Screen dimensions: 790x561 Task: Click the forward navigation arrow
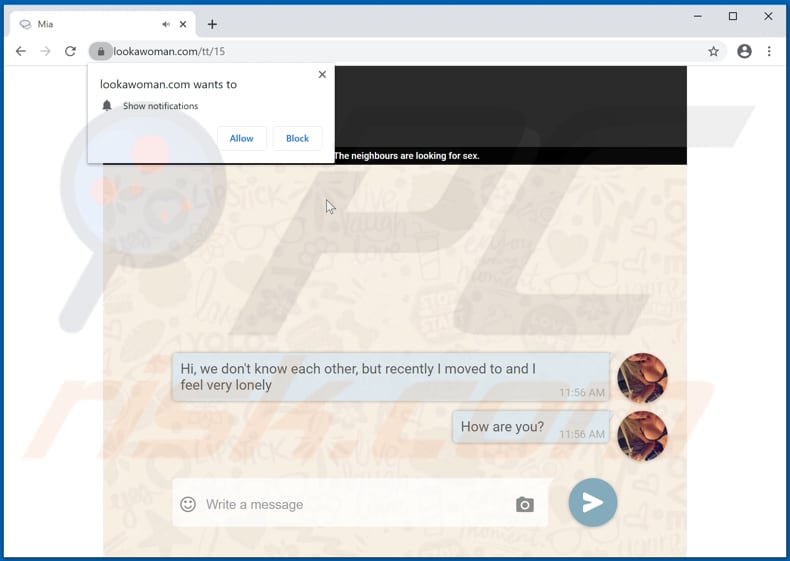tap(45, 51)
